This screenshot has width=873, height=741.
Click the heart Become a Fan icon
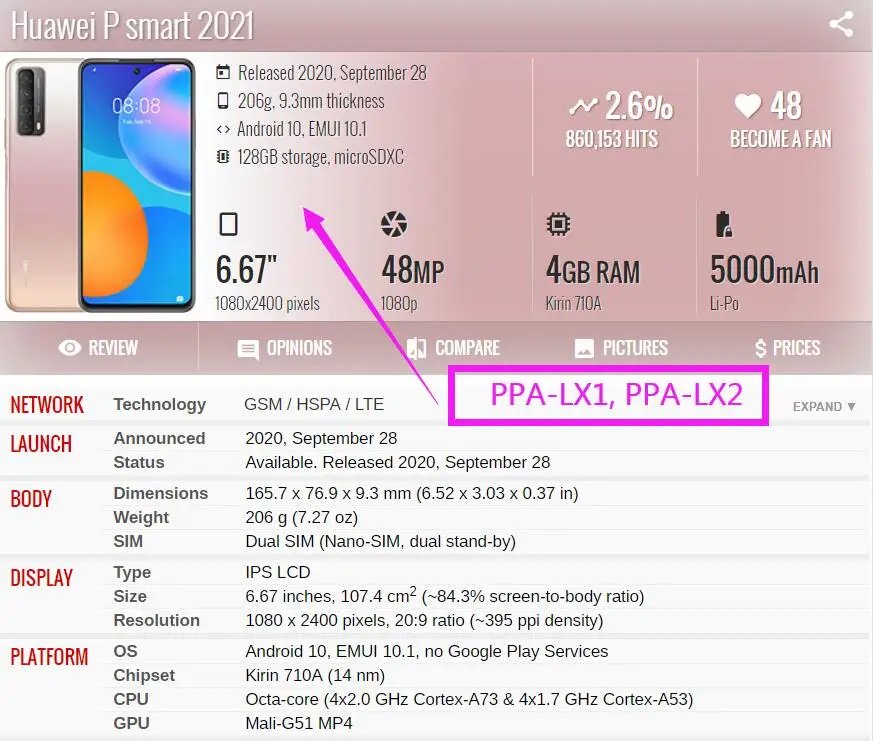pyautogui.click(x=747, y=105)
